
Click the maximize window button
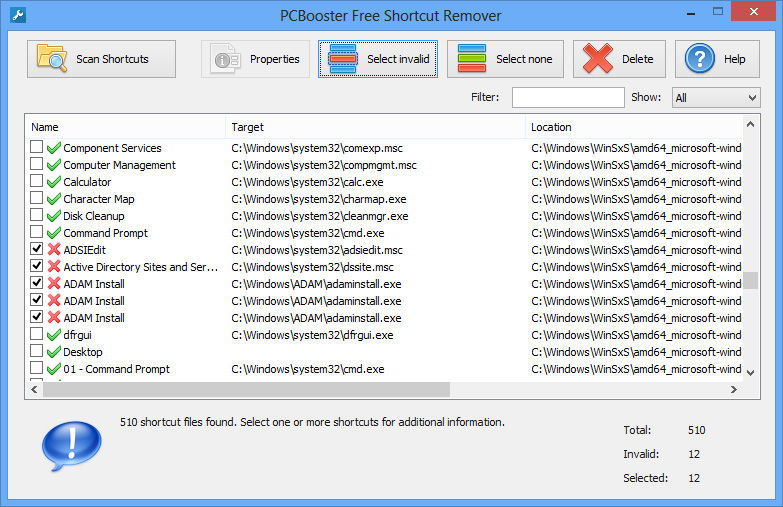[718, 11]
